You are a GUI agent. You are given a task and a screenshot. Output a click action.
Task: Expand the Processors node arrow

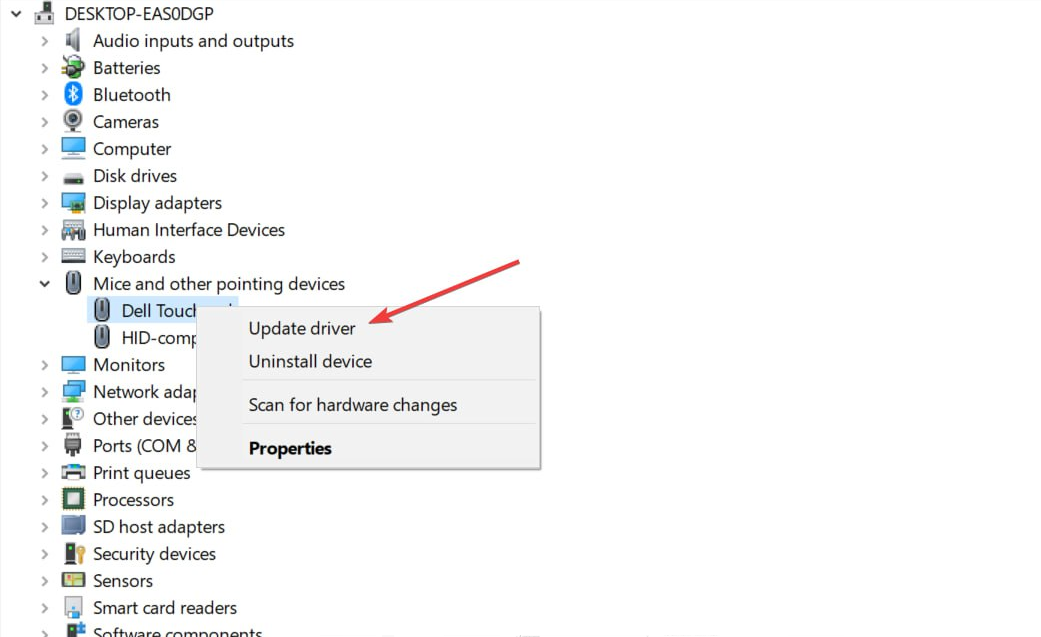44,500
